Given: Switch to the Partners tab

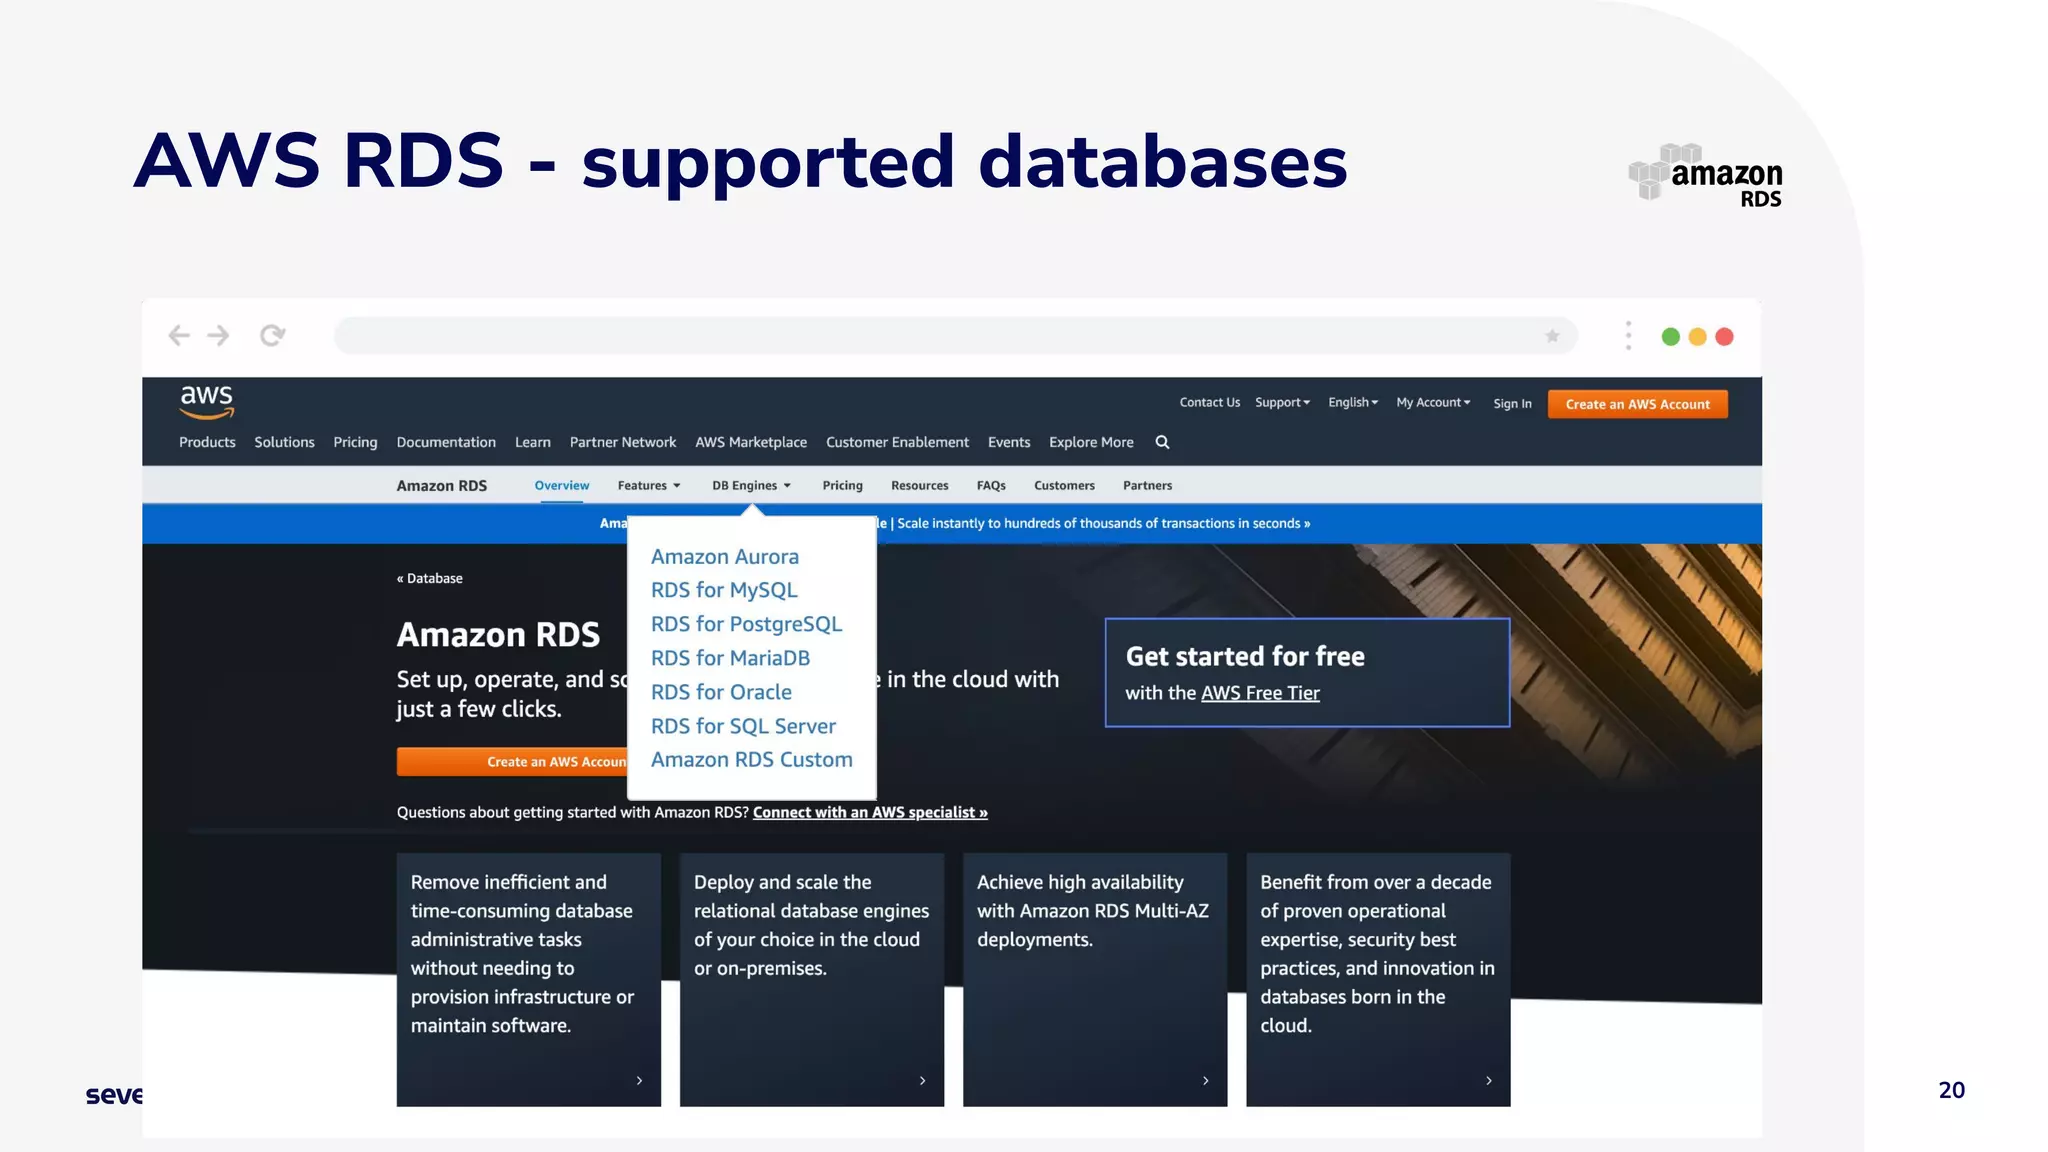Looking at the screenshot, I should pos(1147,486).
